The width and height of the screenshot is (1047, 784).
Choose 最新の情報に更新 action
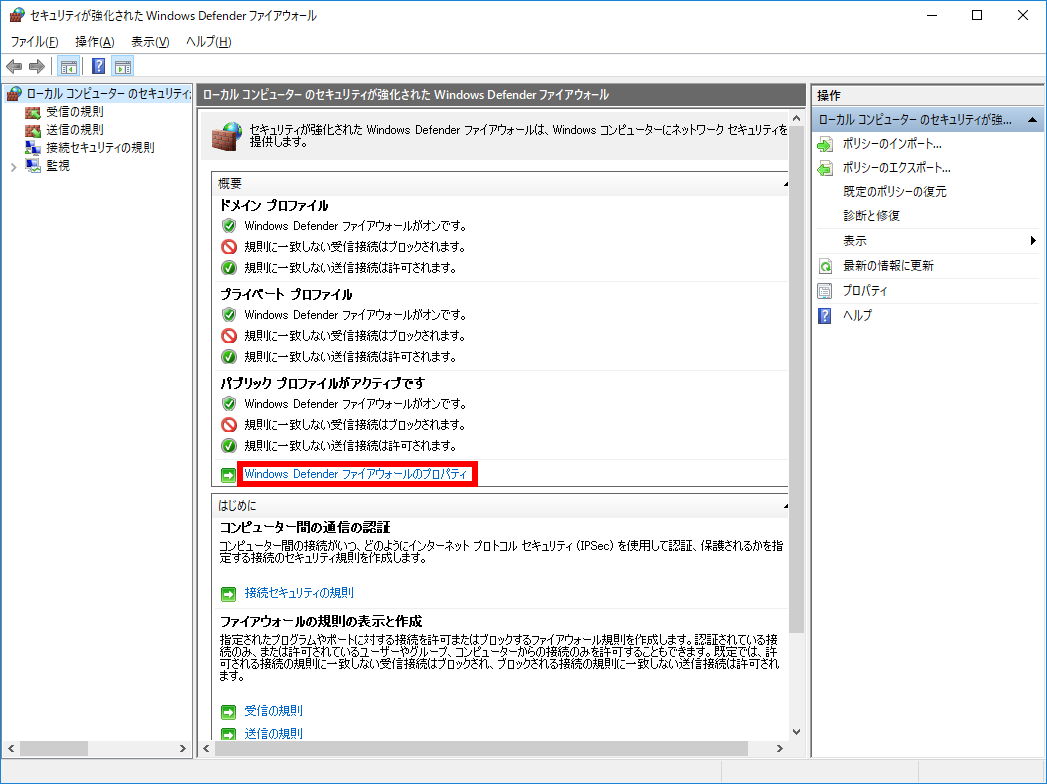tap(888, 266)
